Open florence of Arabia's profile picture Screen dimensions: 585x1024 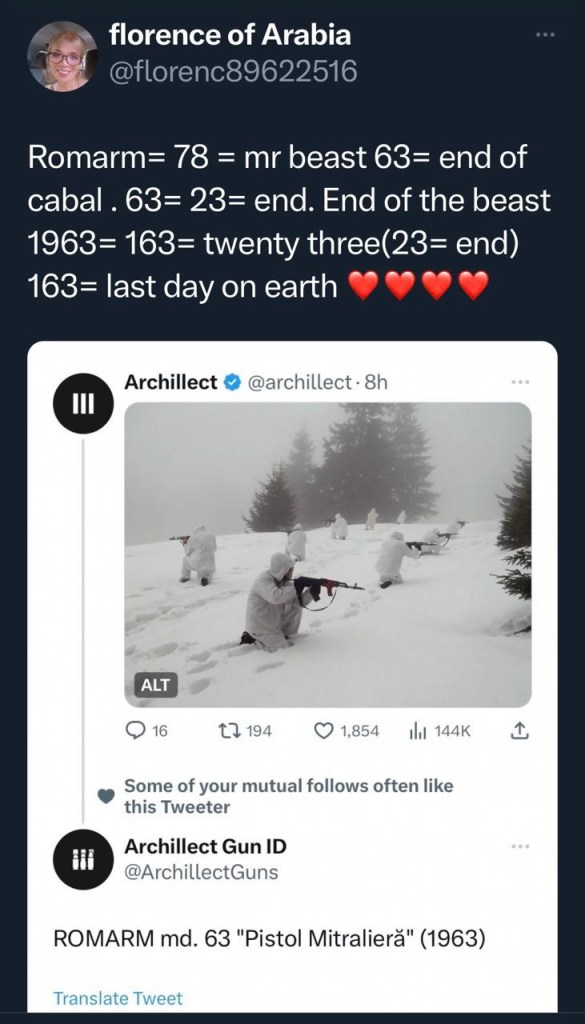pyautogui.click(x=63, y=56)
